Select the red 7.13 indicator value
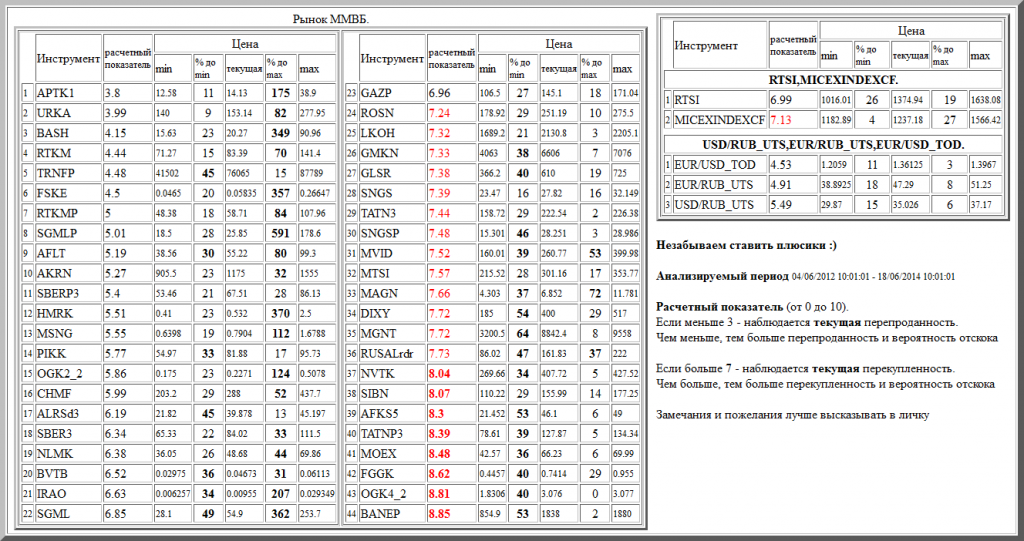This screenshot has height=541, width=1024. [781, 120]
